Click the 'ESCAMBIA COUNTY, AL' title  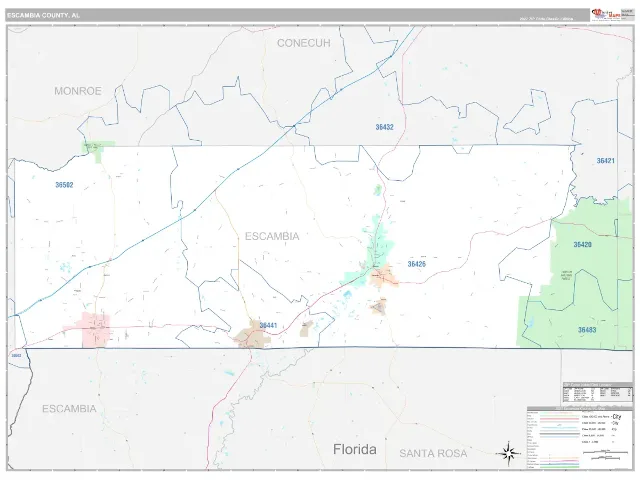tap(43, 16)
